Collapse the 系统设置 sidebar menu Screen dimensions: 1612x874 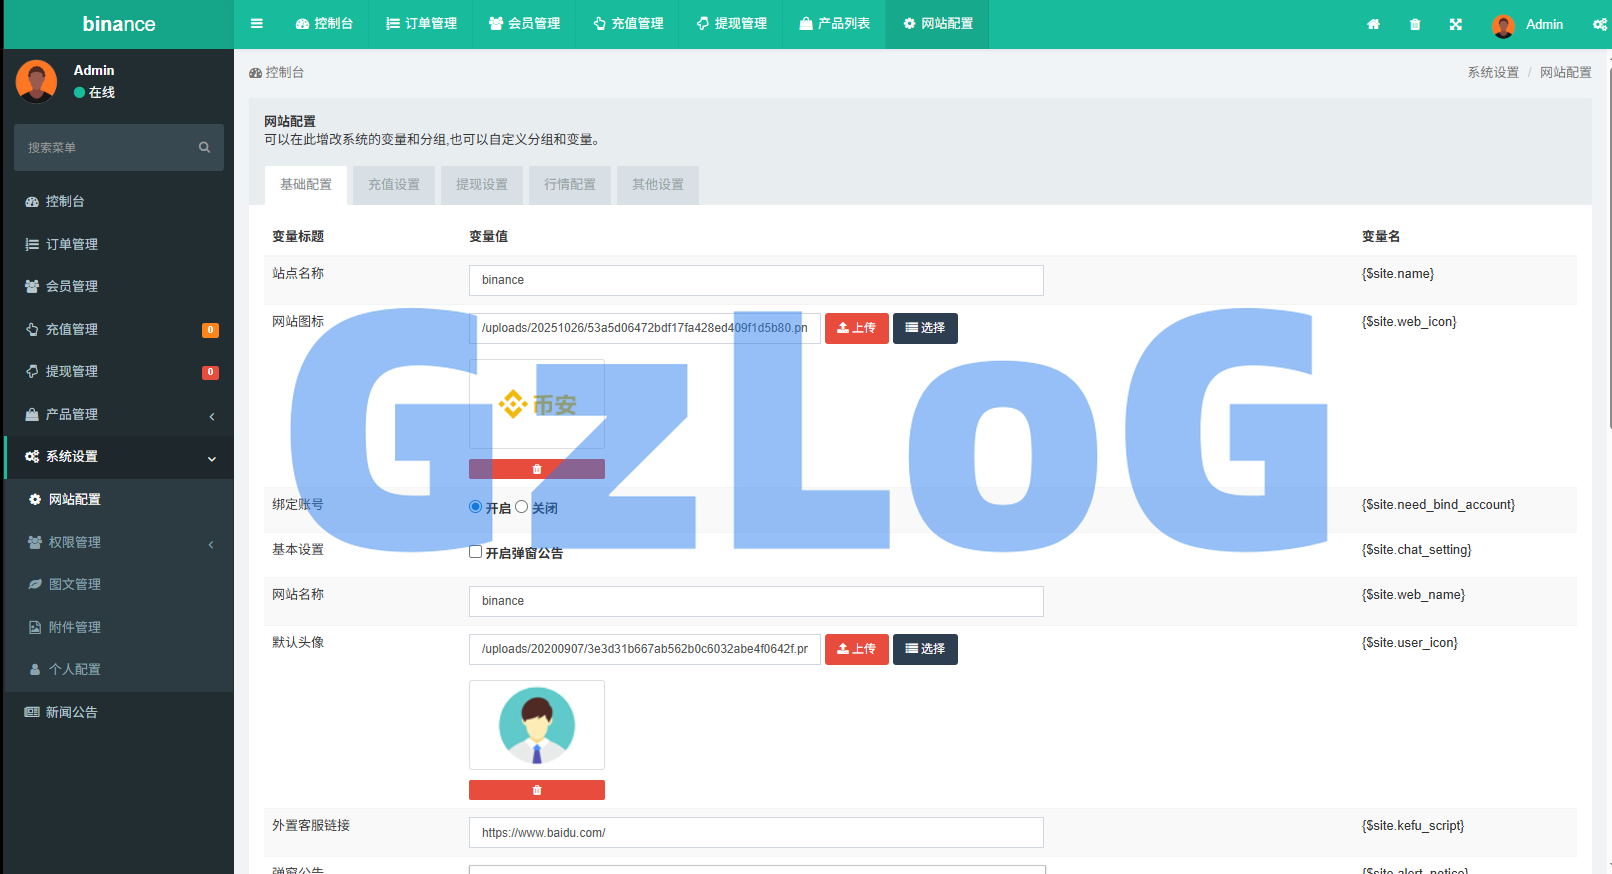coord(118,457)
